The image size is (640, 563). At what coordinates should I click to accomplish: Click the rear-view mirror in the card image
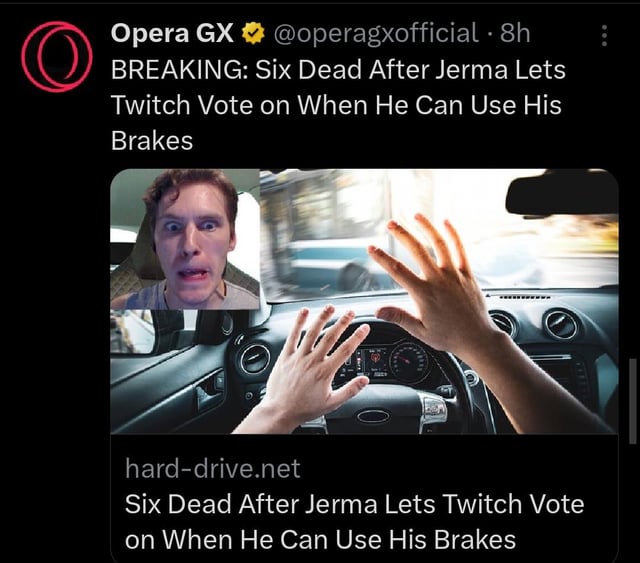pos(562,195)
